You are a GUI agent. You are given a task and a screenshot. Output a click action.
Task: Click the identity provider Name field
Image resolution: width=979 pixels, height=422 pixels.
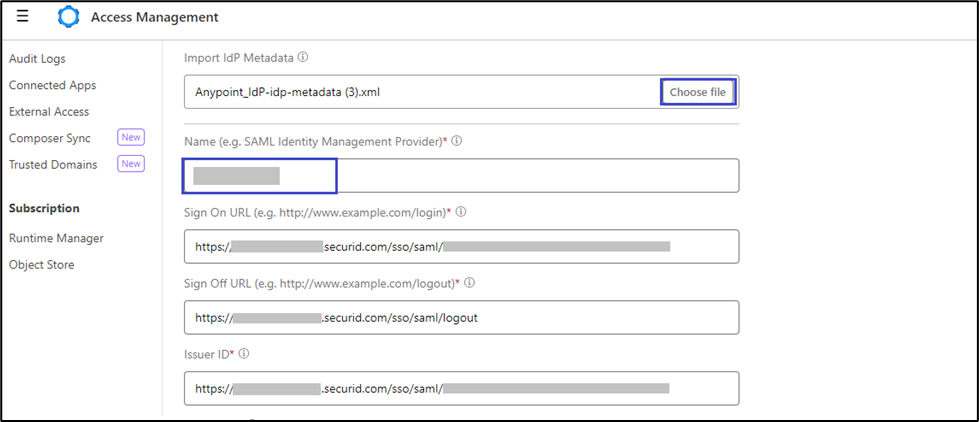coord(461,176)
